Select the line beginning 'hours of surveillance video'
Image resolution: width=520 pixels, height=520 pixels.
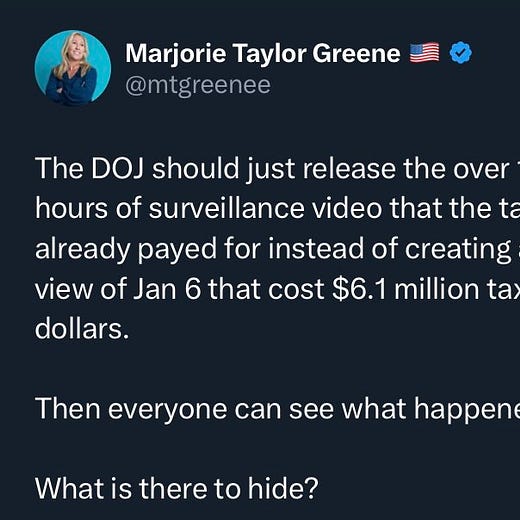277,209
